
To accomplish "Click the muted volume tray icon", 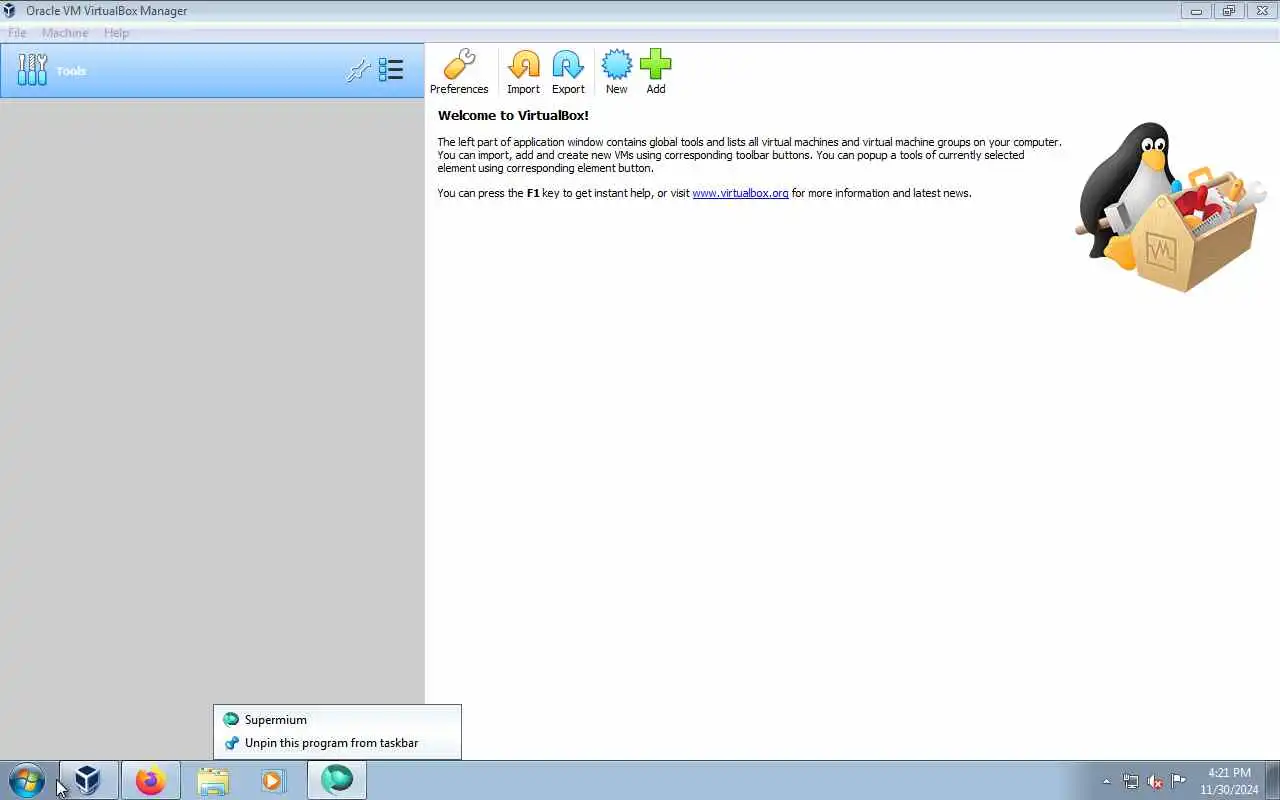I will pos(1155,781).
